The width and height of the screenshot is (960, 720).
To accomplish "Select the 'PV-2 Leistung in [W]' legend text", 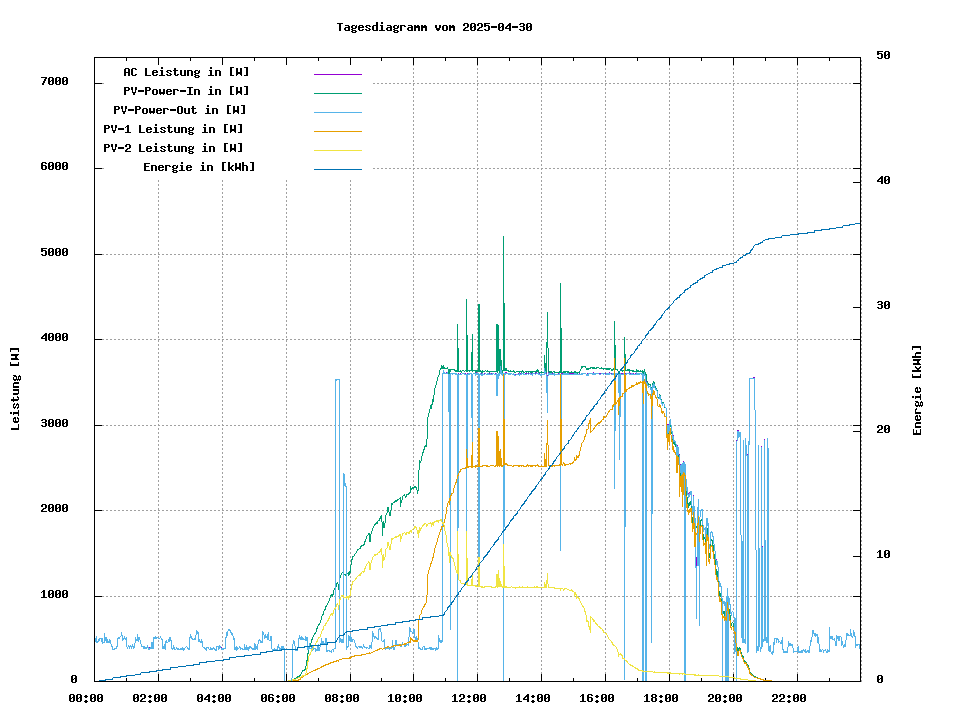I will coord(173,148).
